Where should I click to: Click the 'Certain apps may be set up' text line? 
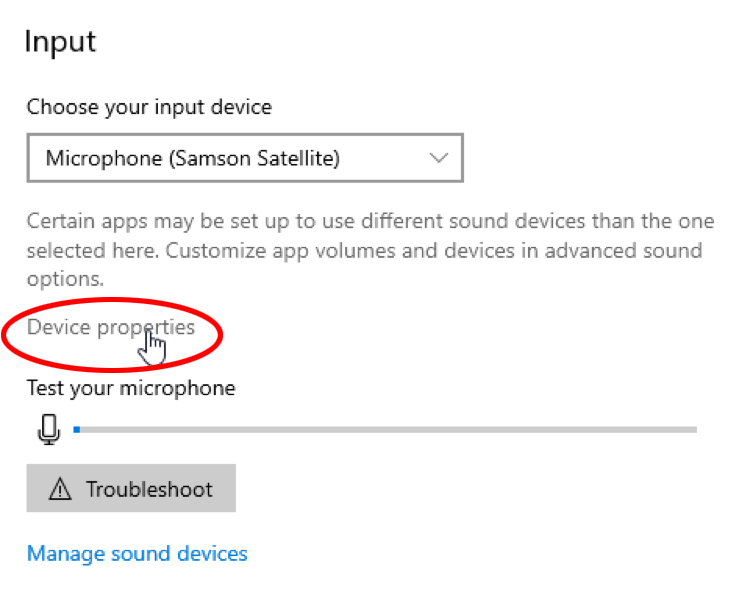coord(370,220)
